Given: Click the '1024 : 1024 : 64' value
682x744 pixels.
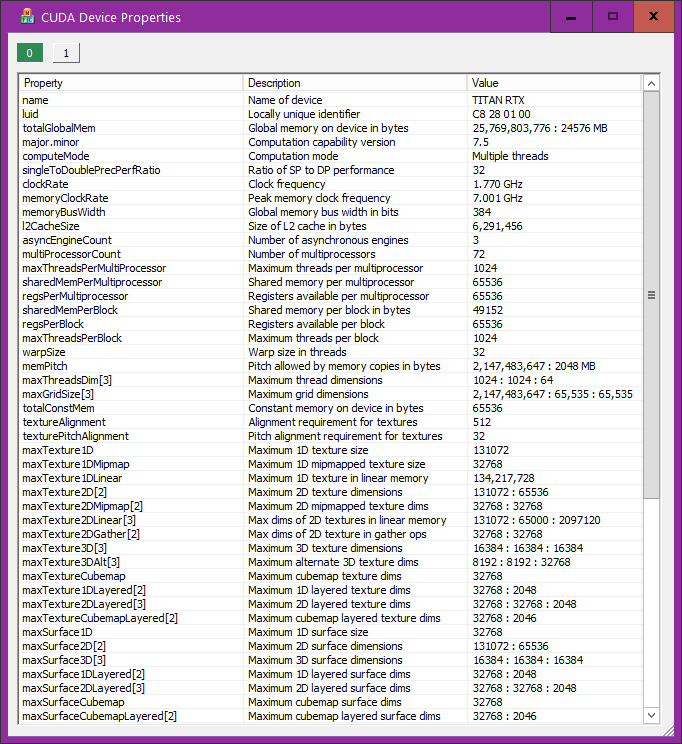Looking at the screenshot, I should coord(513,380).
